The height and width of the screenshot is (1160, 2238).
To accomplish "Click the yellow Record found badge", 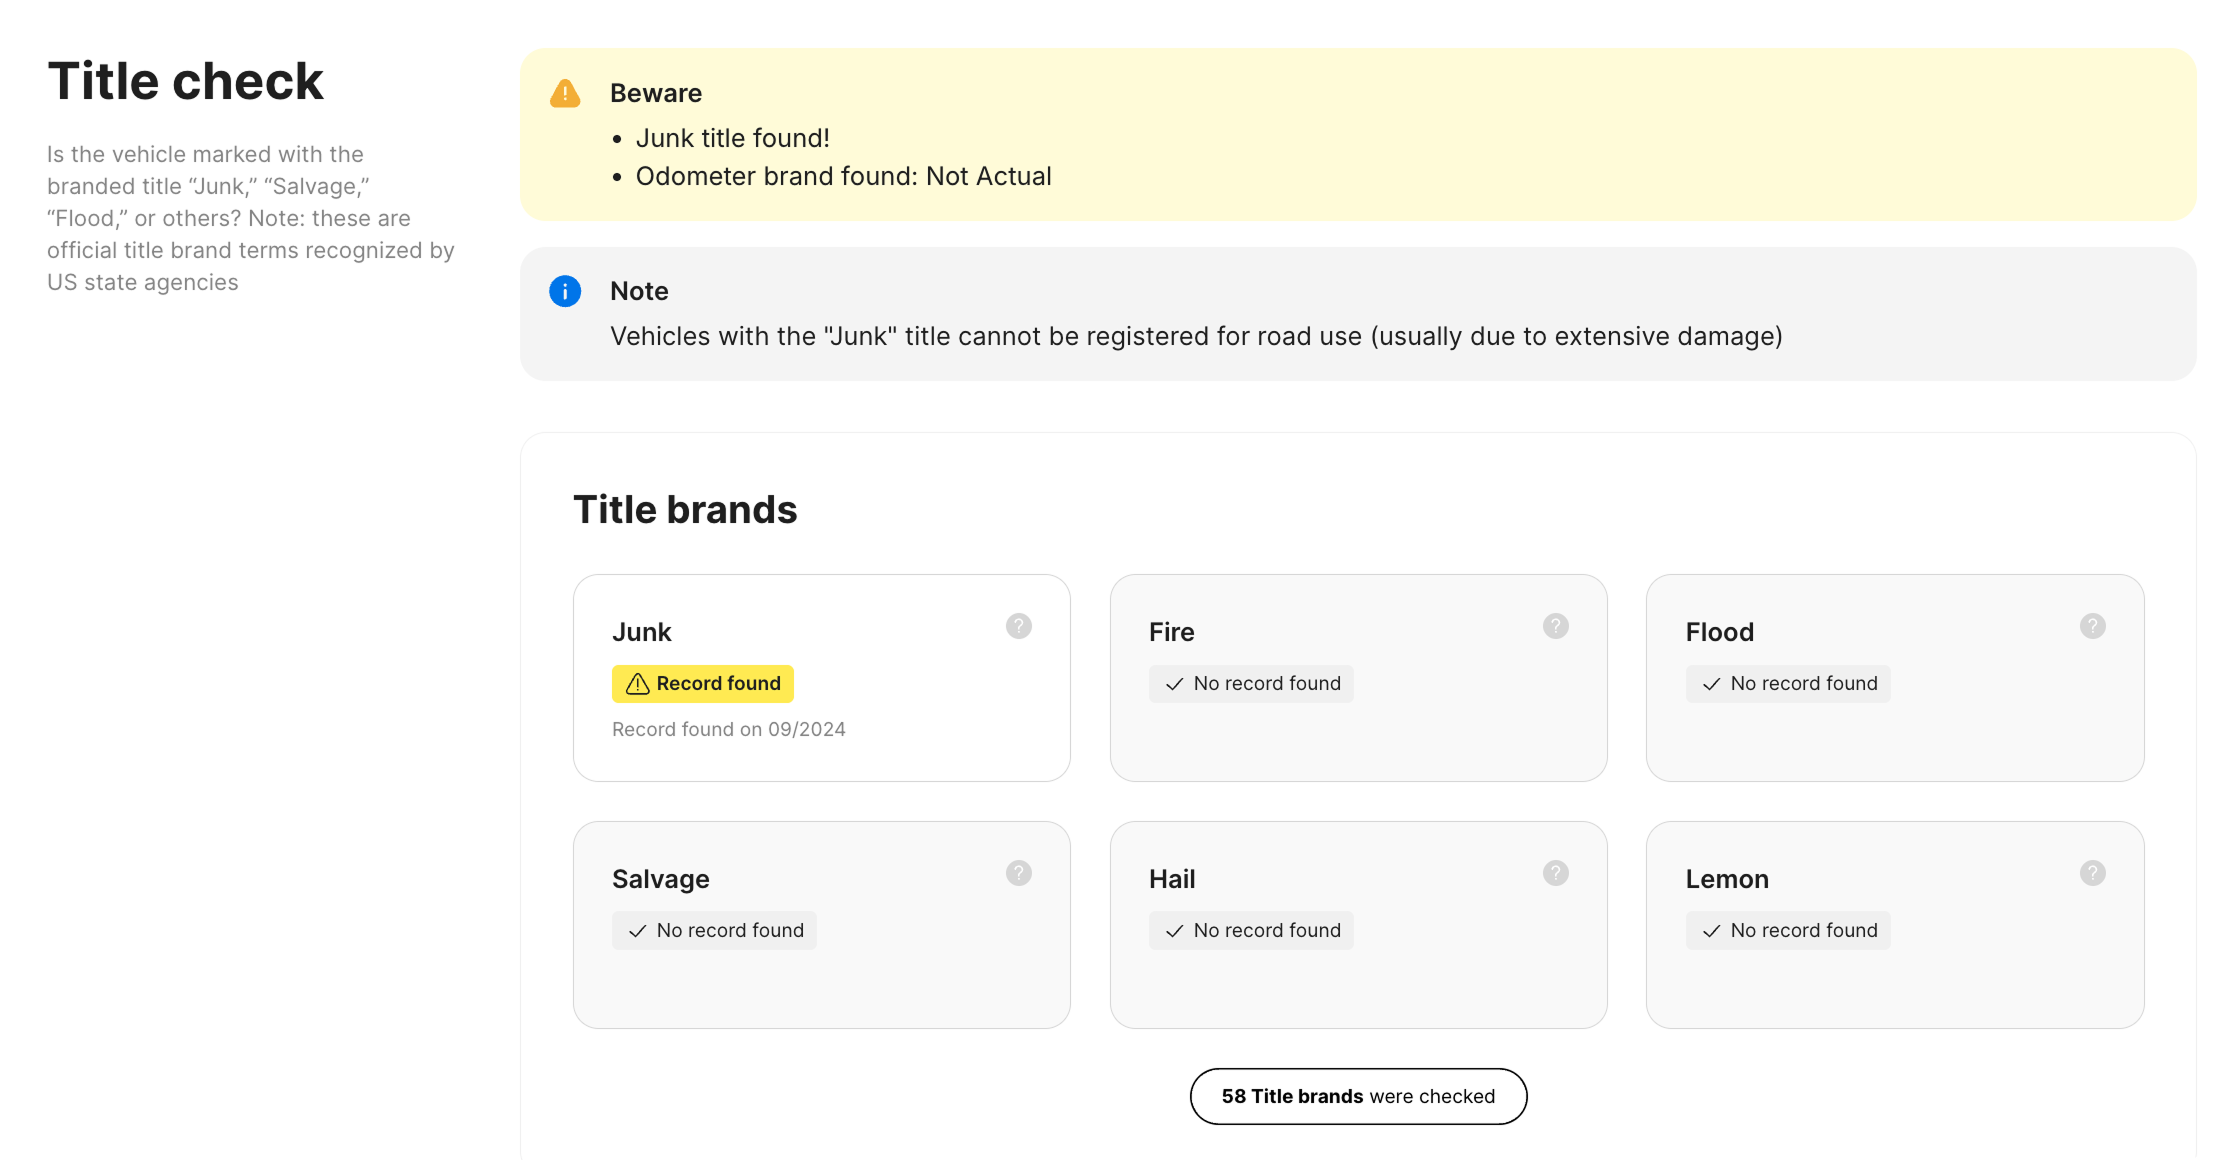I will click(702, 684).
